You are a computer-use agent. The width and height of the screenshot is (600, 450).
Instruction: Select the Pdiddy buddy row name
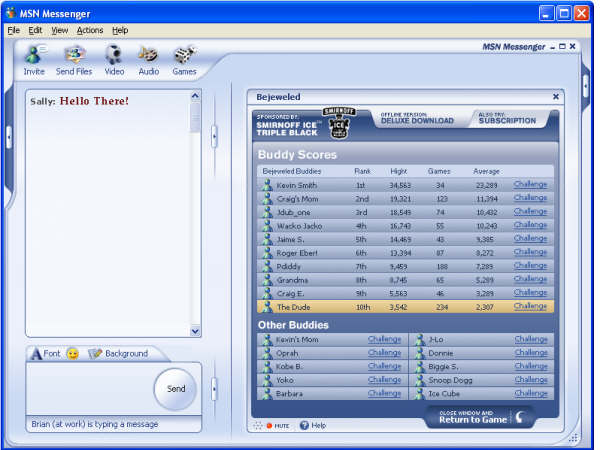coord(289,267)
